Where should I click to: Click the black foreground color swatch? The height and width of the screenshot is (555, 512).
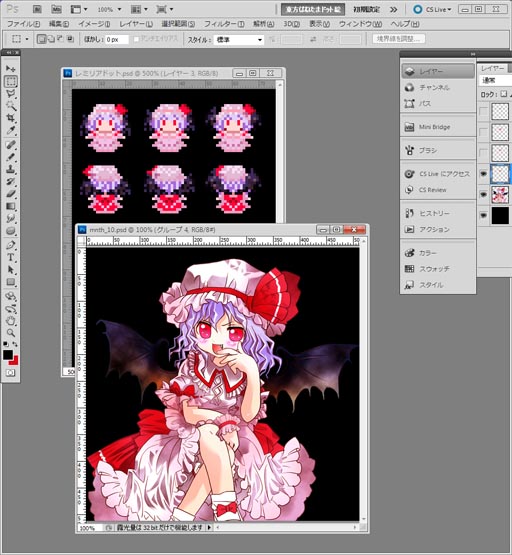coord(7,355)
